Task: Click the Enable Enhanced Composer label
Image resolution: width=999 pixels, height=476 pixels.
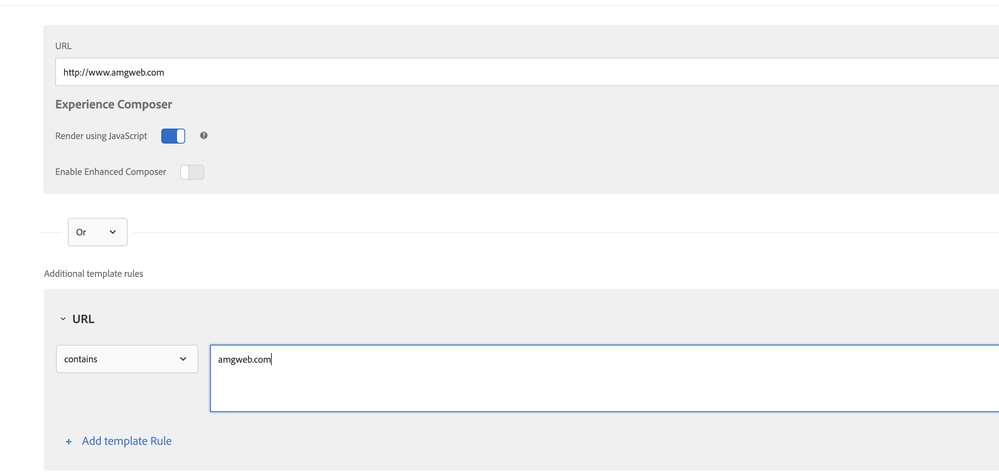Action: point(111,172)
